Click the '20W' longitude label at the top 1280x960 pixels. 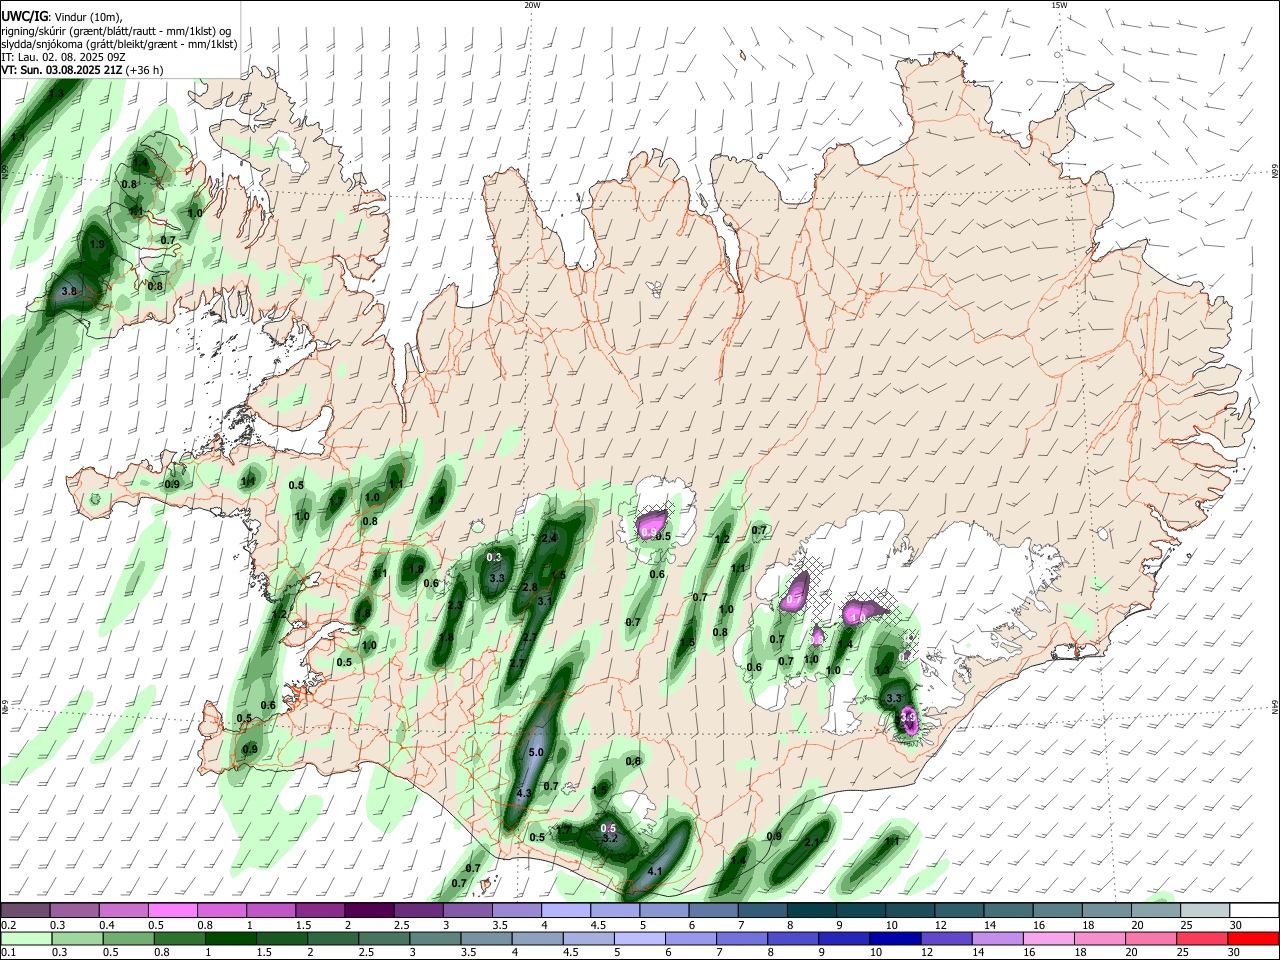coord(532,5)
